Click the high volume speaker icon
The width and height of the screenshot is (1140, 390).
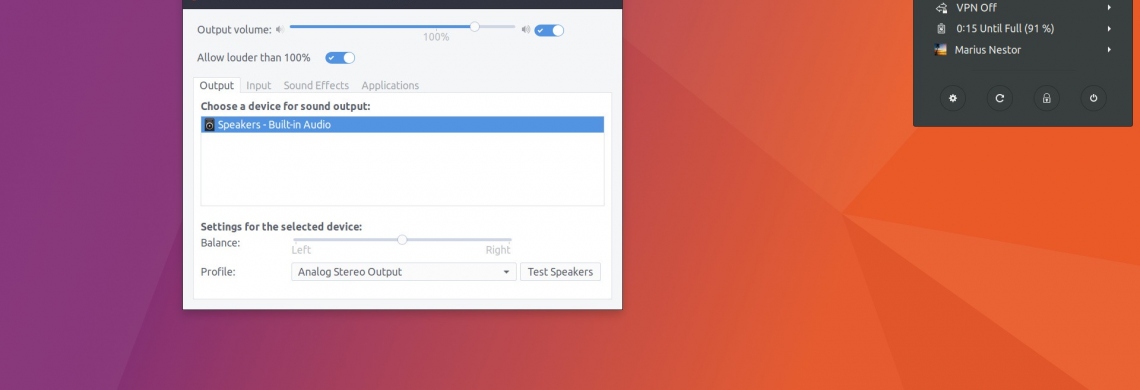[x=526, y=30]
